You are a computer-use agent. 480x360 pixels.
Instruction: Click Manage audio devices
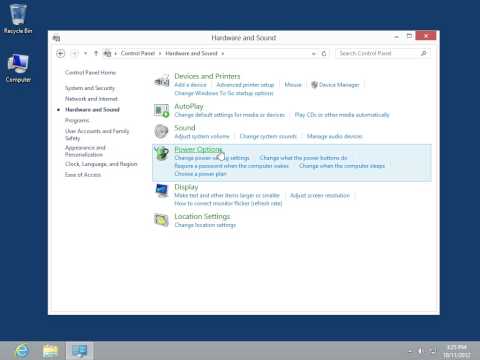pos(334,136)
